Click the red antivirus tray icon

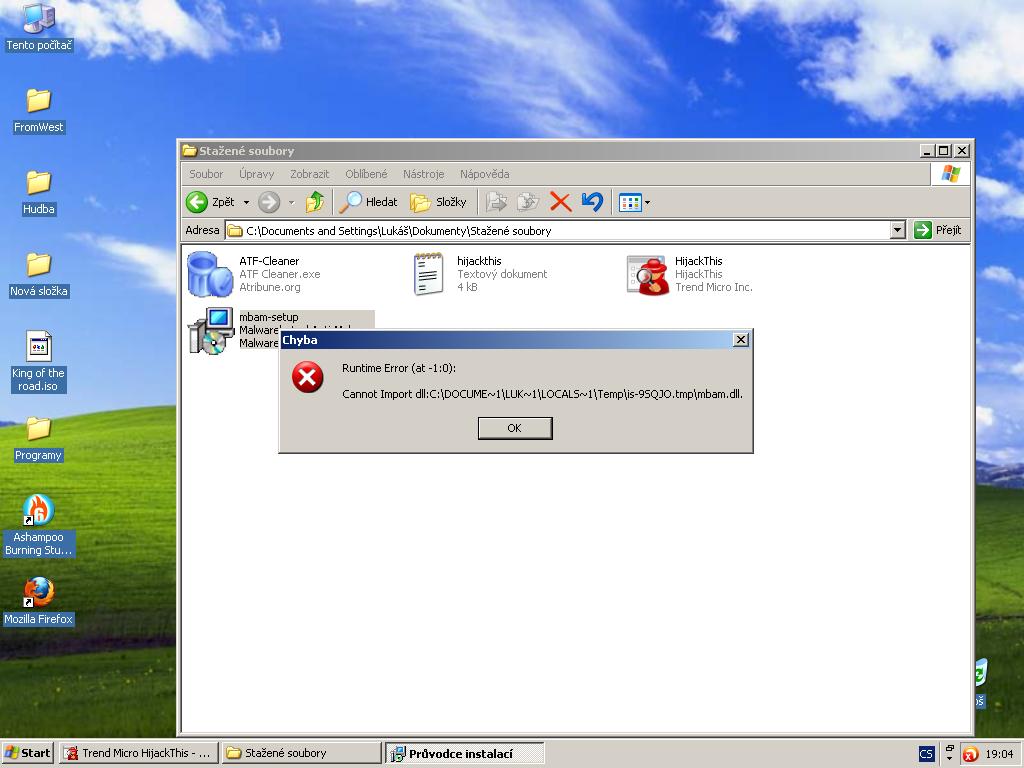coord(970,754)
